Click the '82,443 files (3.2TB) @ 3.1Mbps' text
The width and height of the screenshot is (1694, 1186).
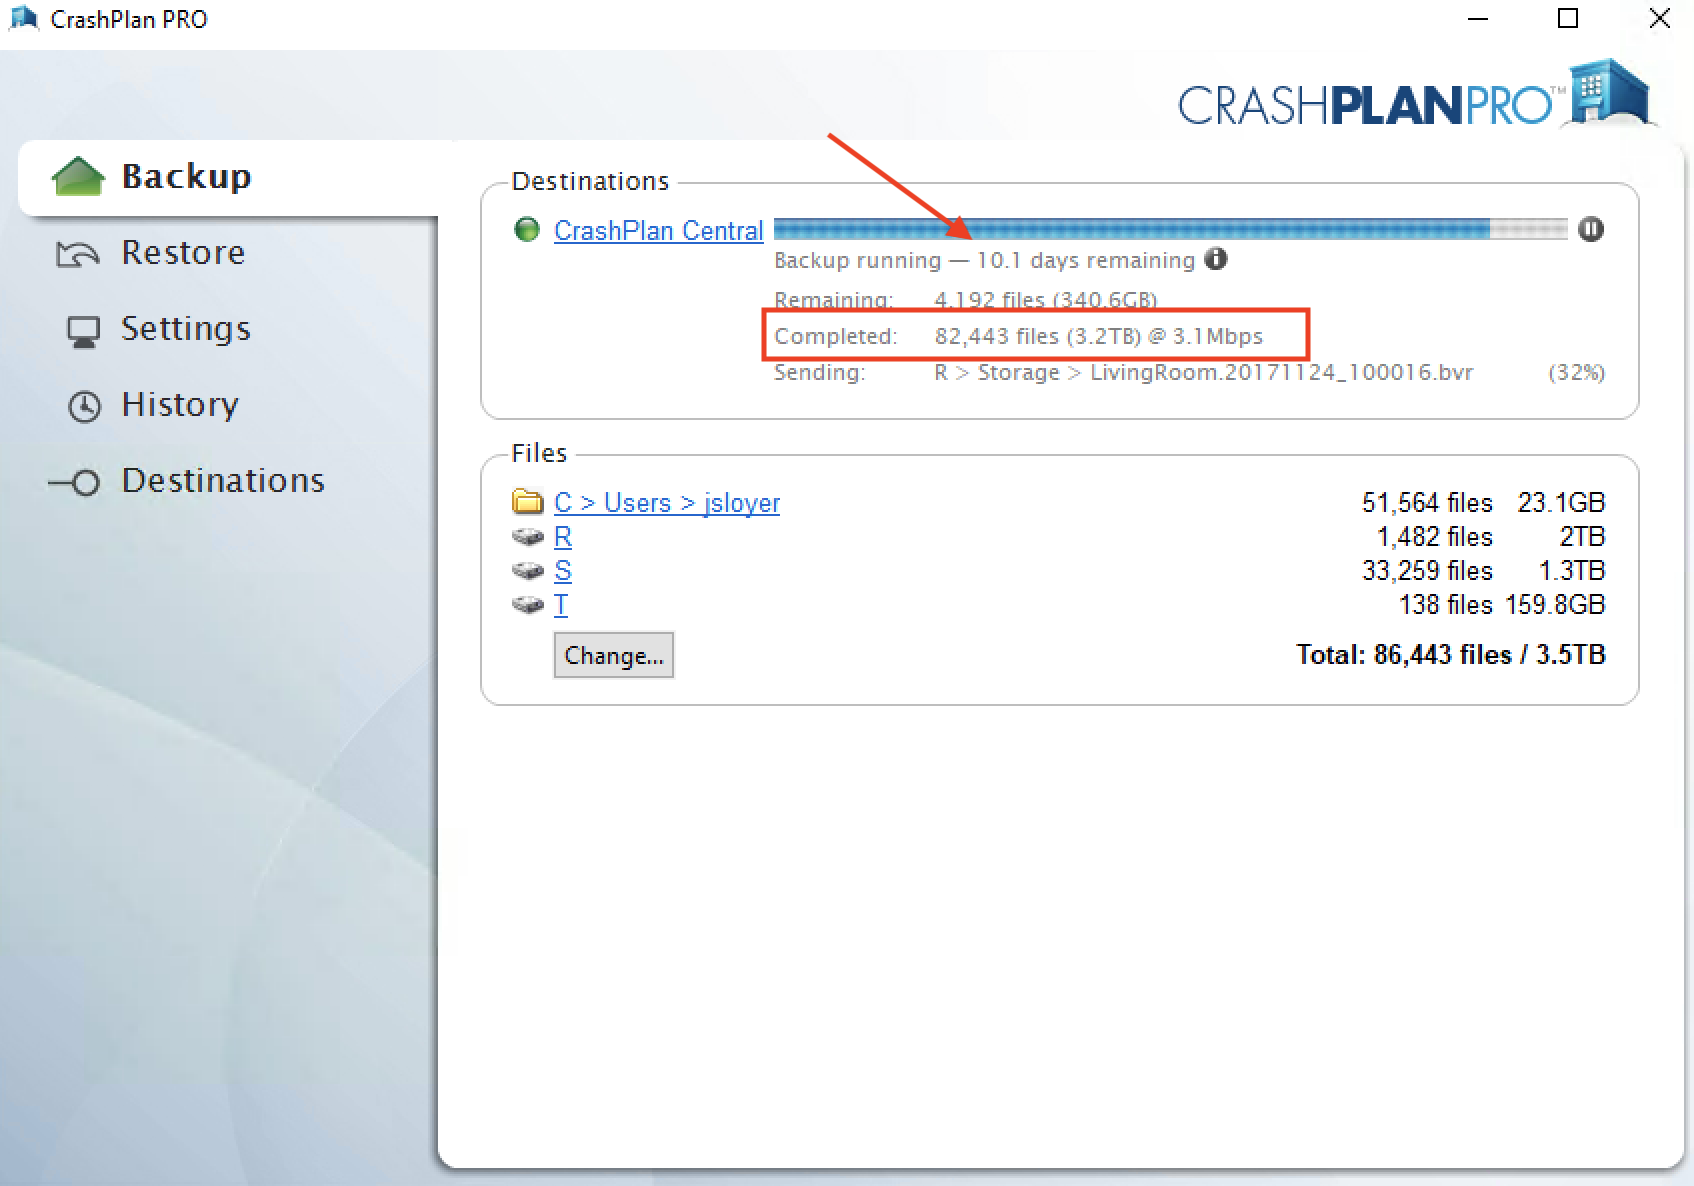click(1099, 336)
